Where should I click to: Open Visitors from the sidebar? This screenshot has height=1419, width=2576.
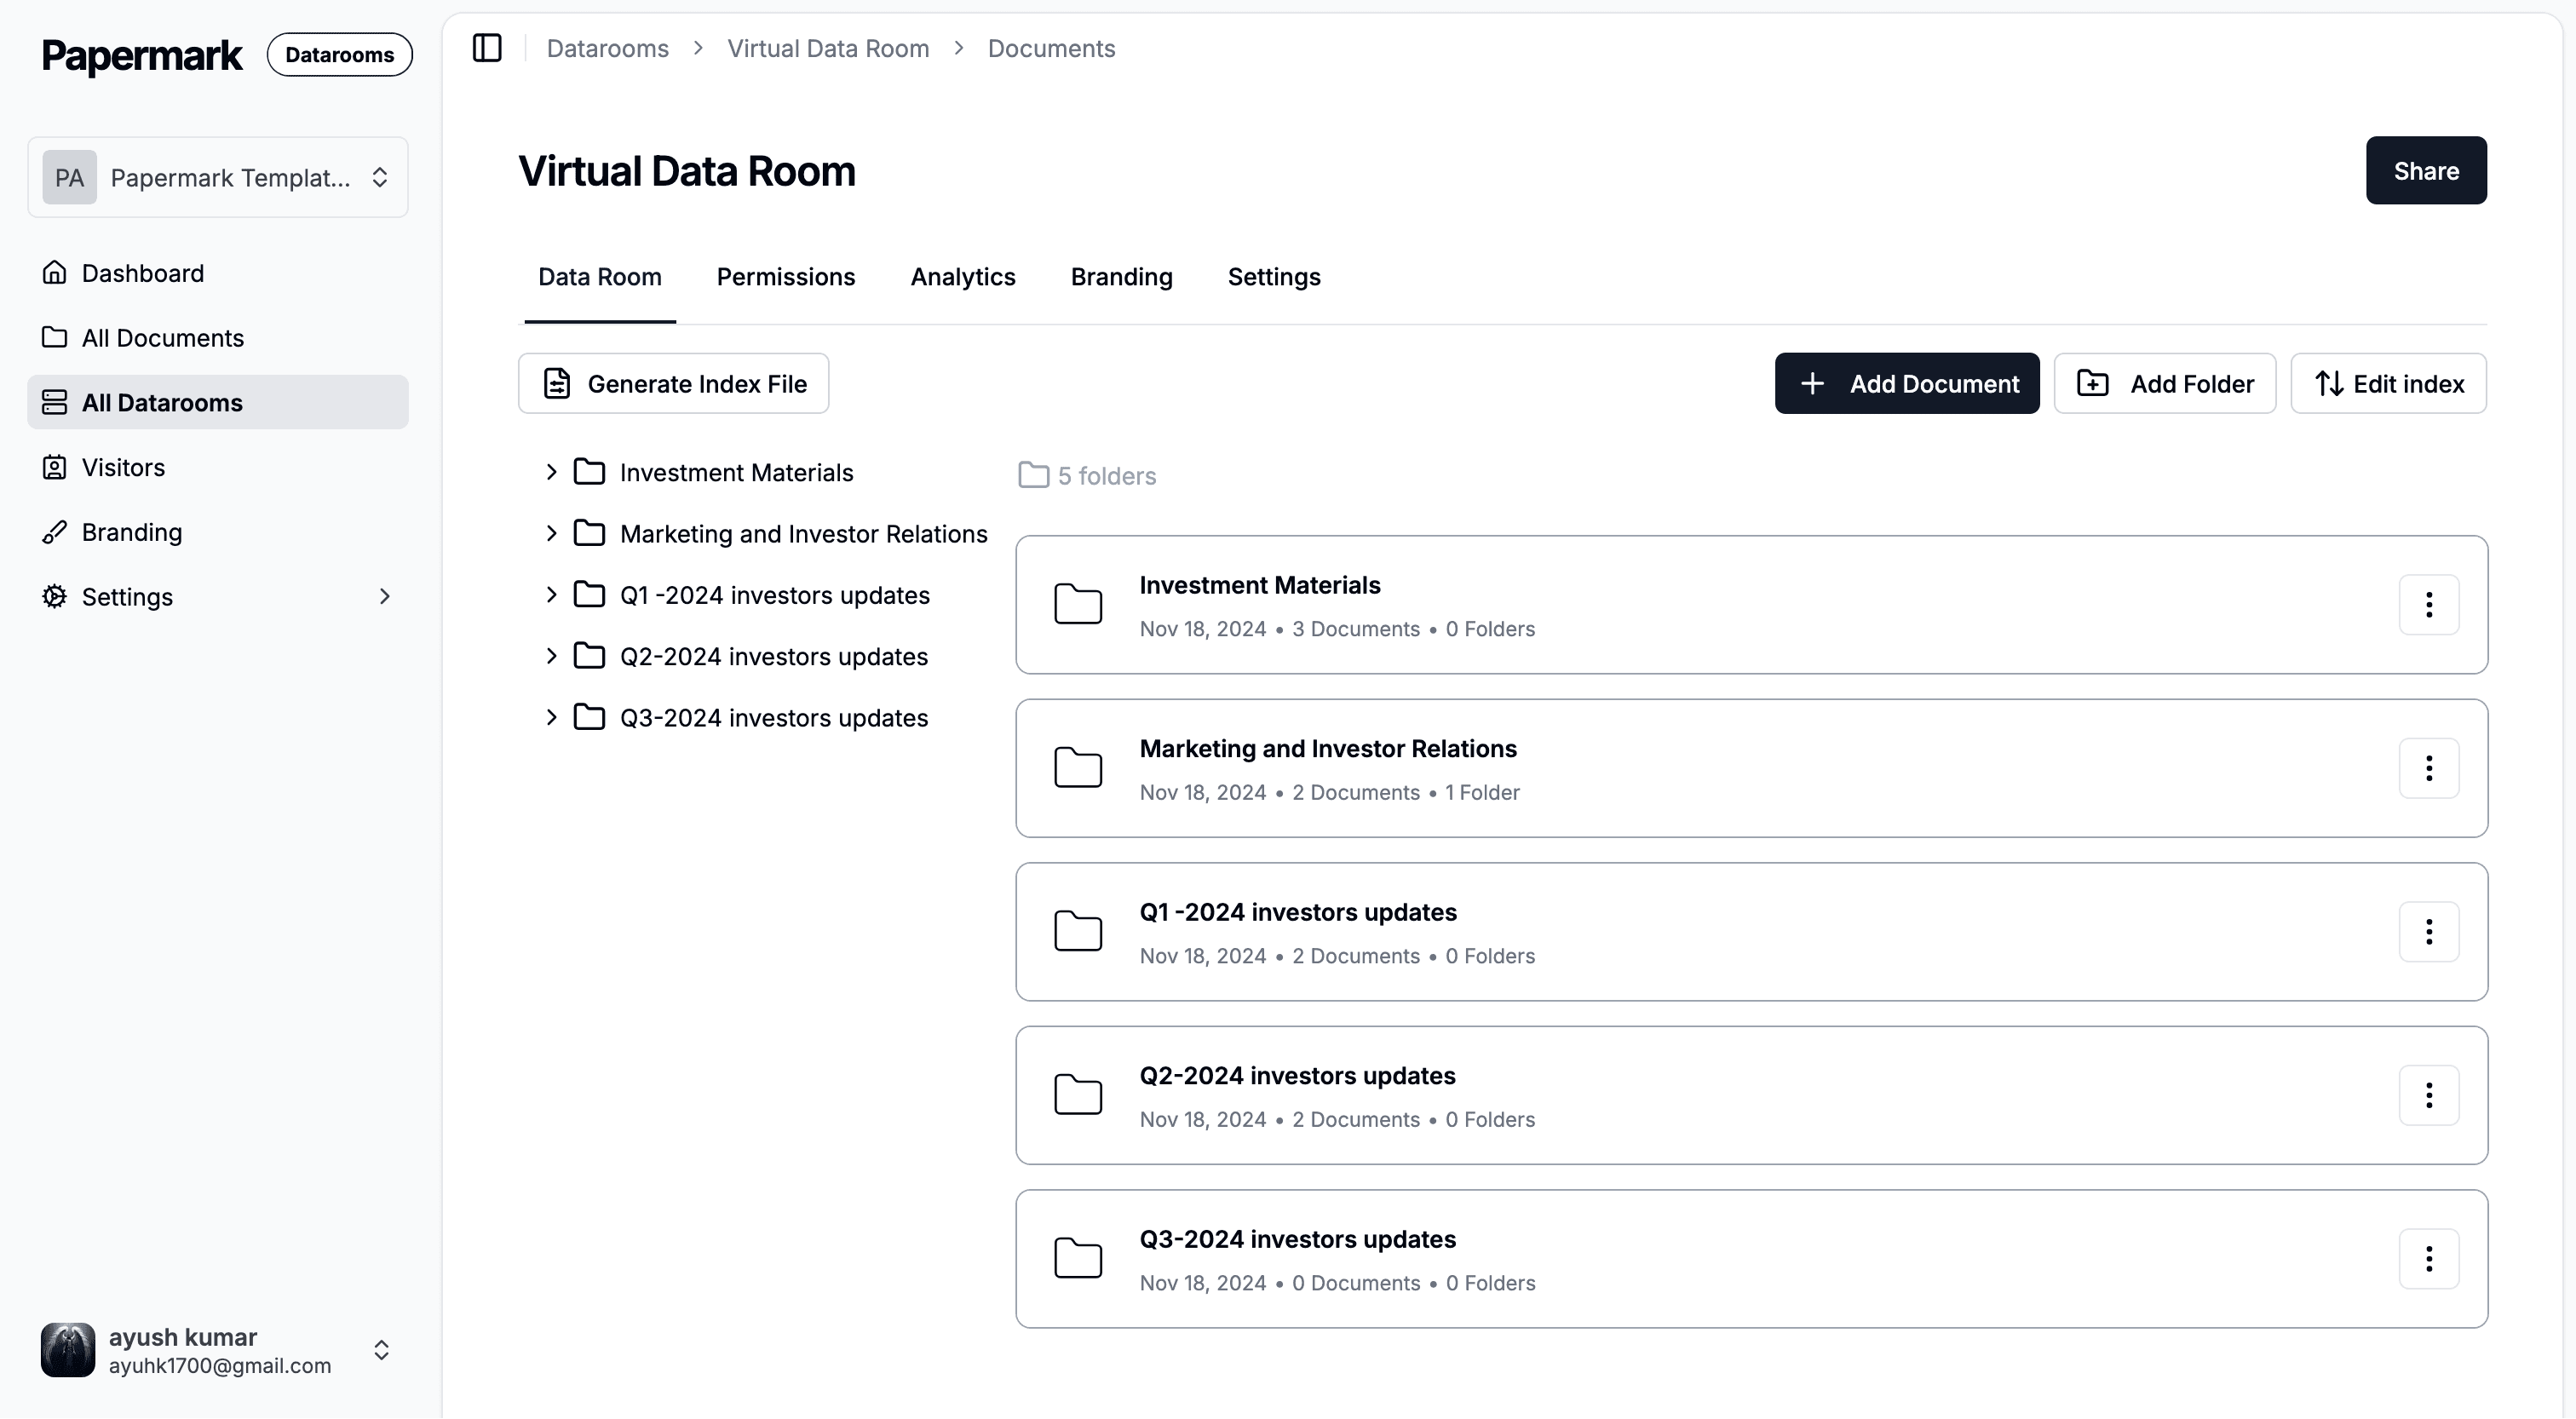tap(123, 467)
